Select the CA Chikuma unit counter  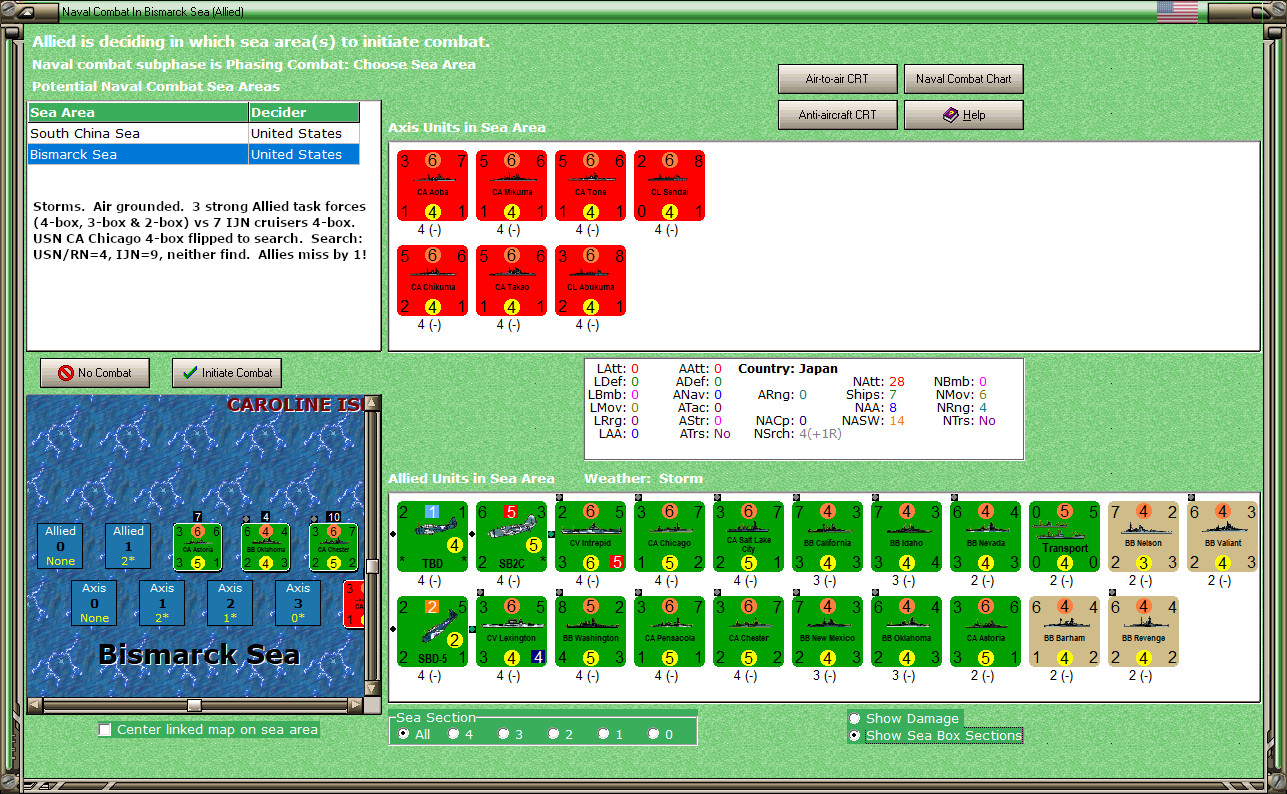432,281
